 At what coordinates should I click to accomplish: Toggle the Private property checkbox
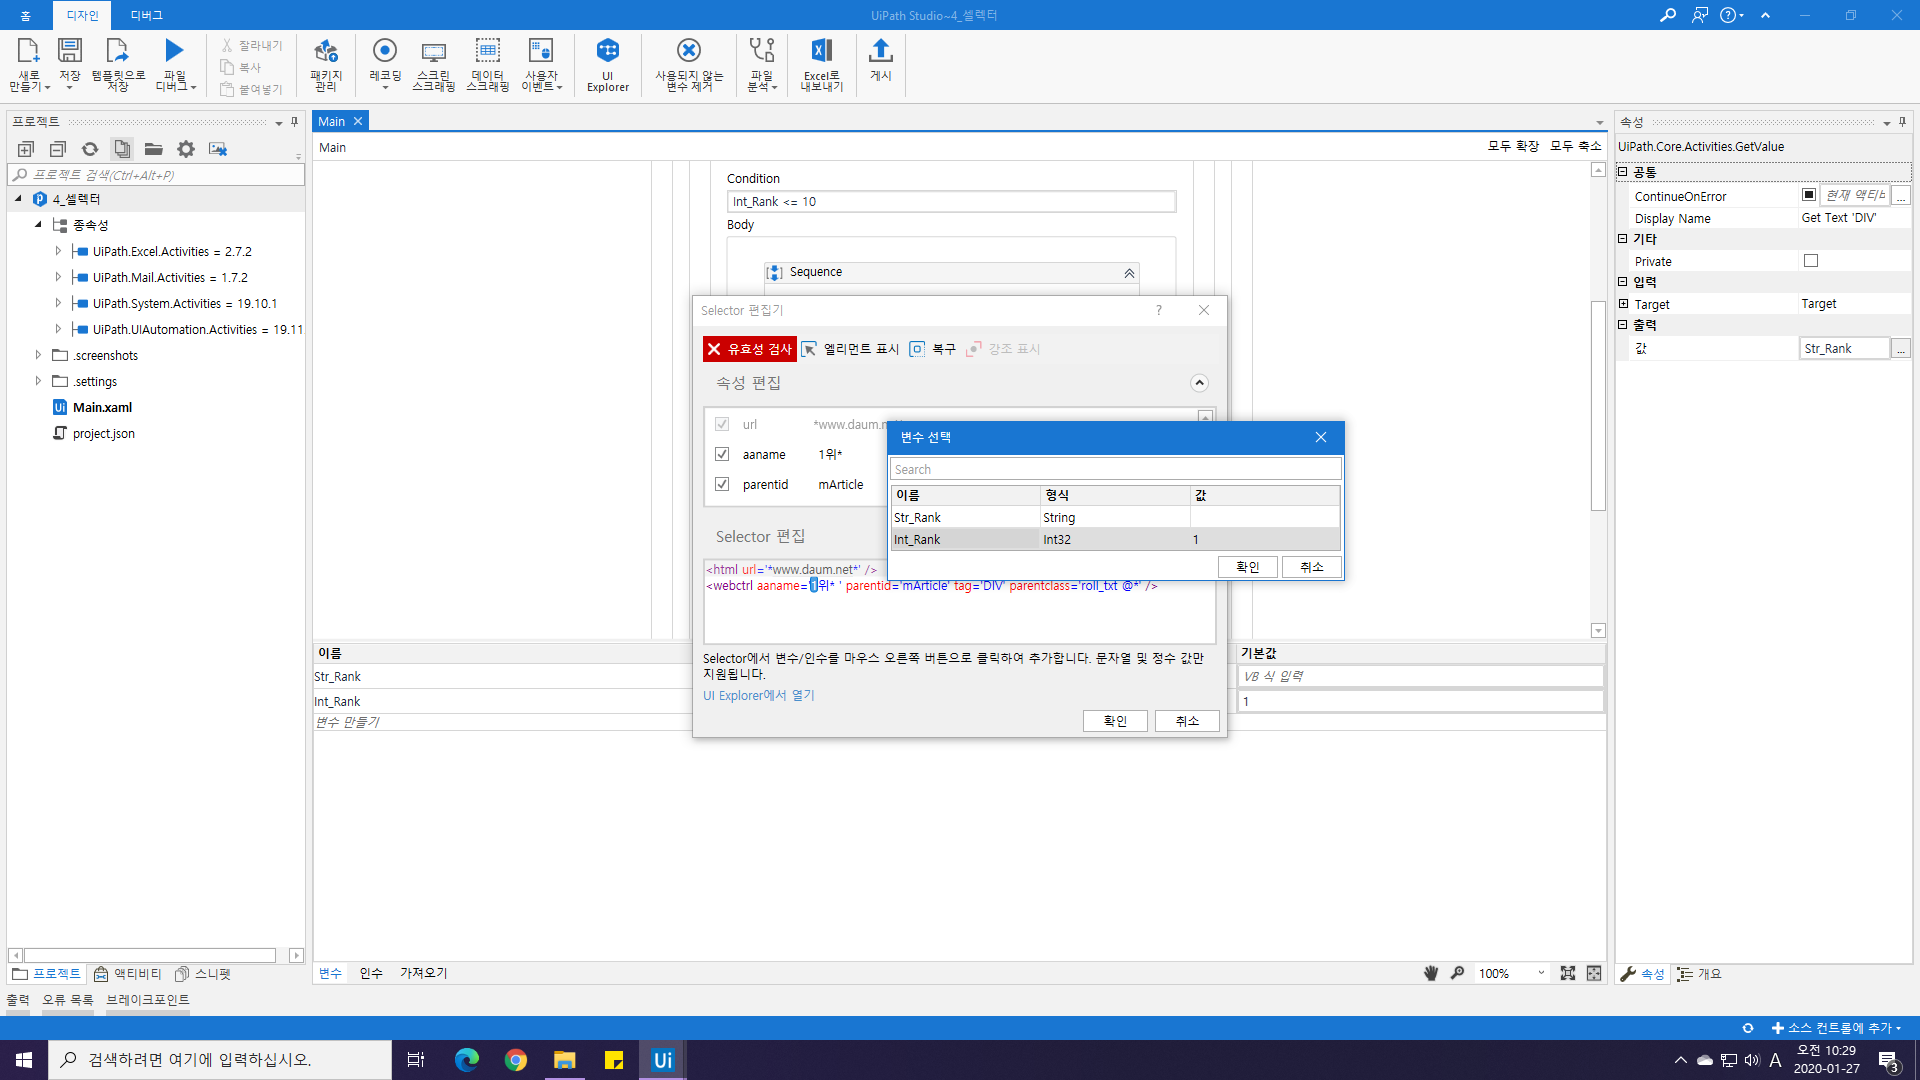(x=1810, y=261)
